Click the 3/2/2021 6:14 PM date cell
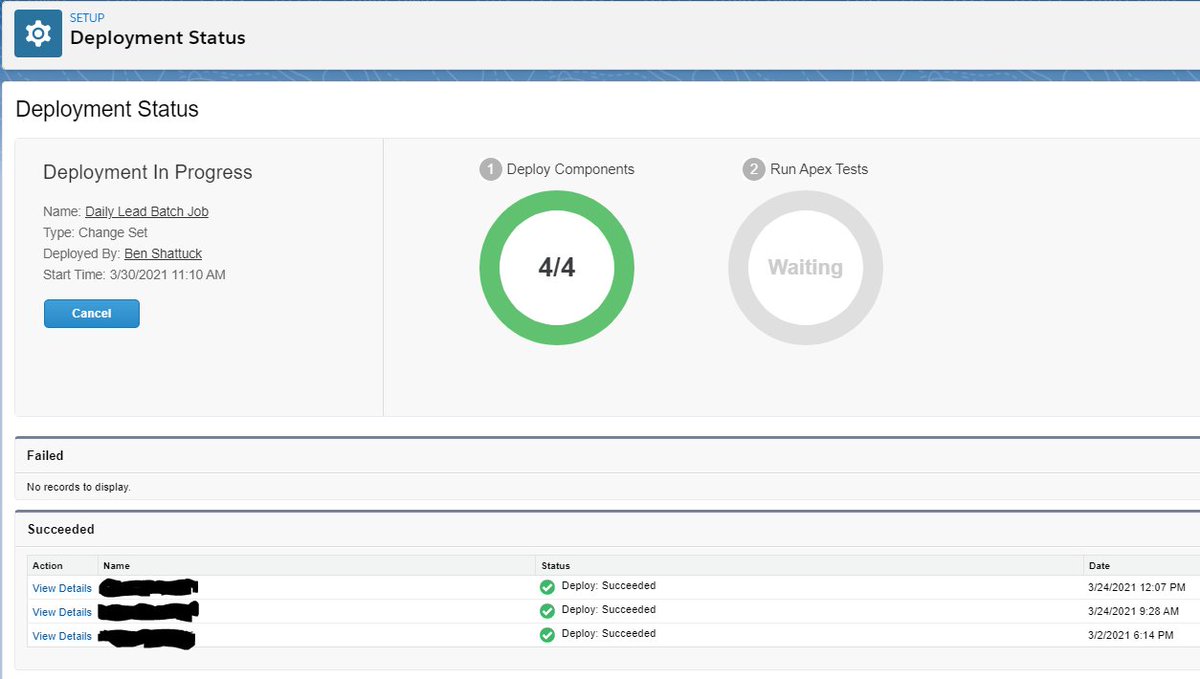The height and width of the screenshot is (679, 1200). (1130, 635)
